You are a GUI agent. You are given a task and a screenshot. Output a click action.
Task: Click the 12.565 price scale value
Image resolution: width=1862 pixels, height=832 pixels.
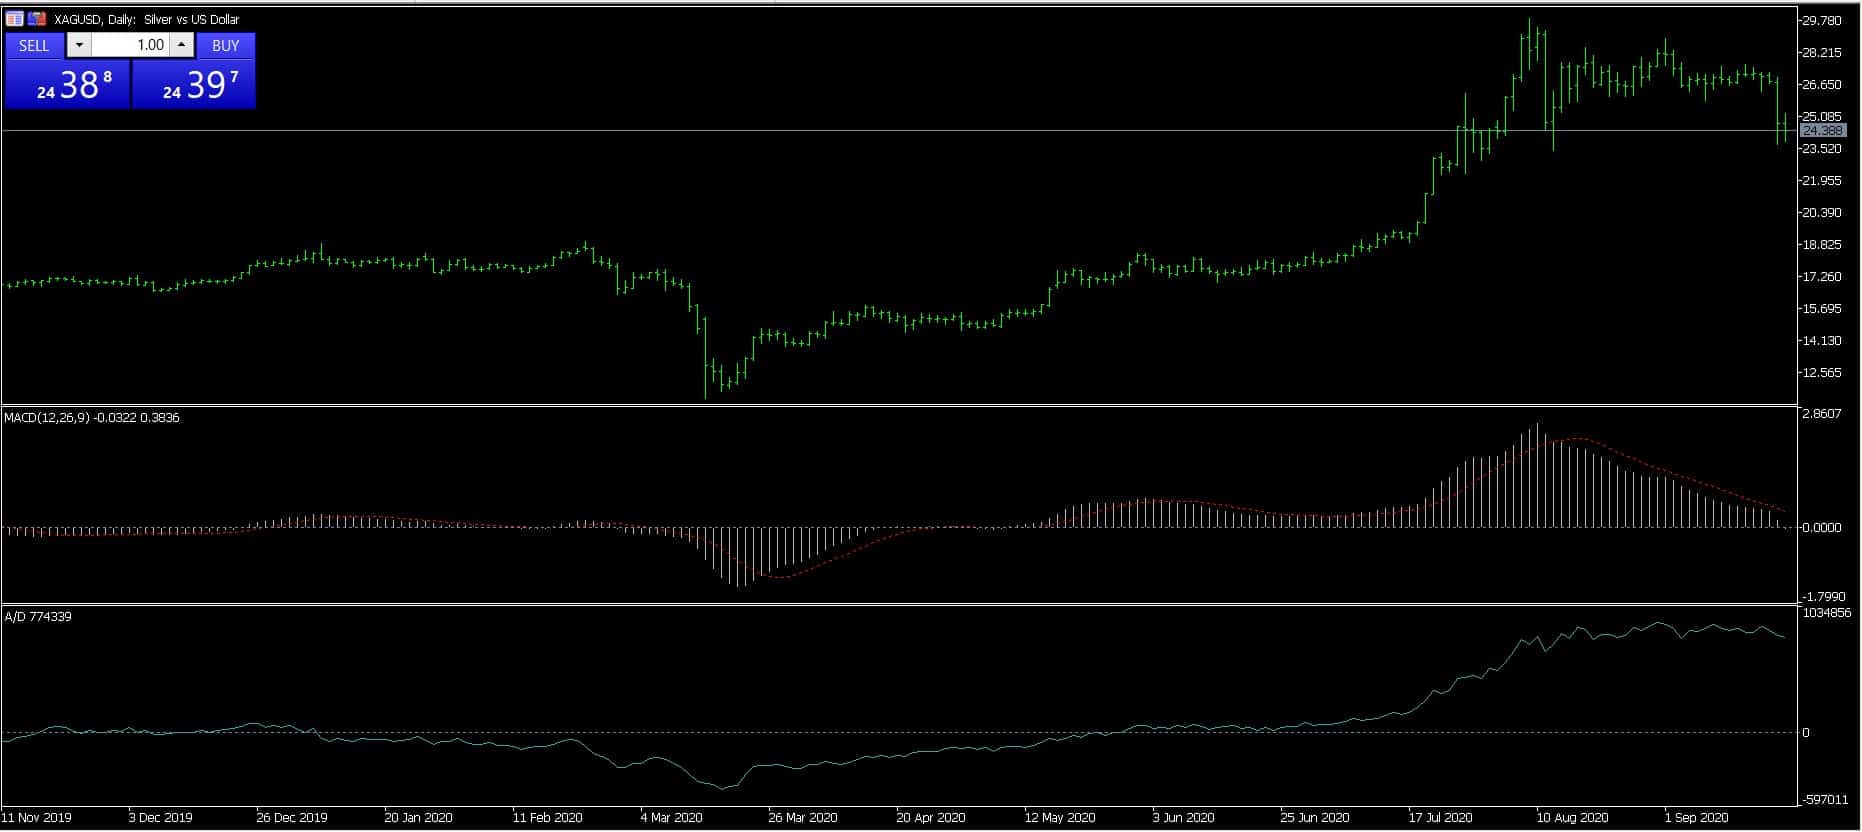pyautogui.click(x=1822, y=373)
